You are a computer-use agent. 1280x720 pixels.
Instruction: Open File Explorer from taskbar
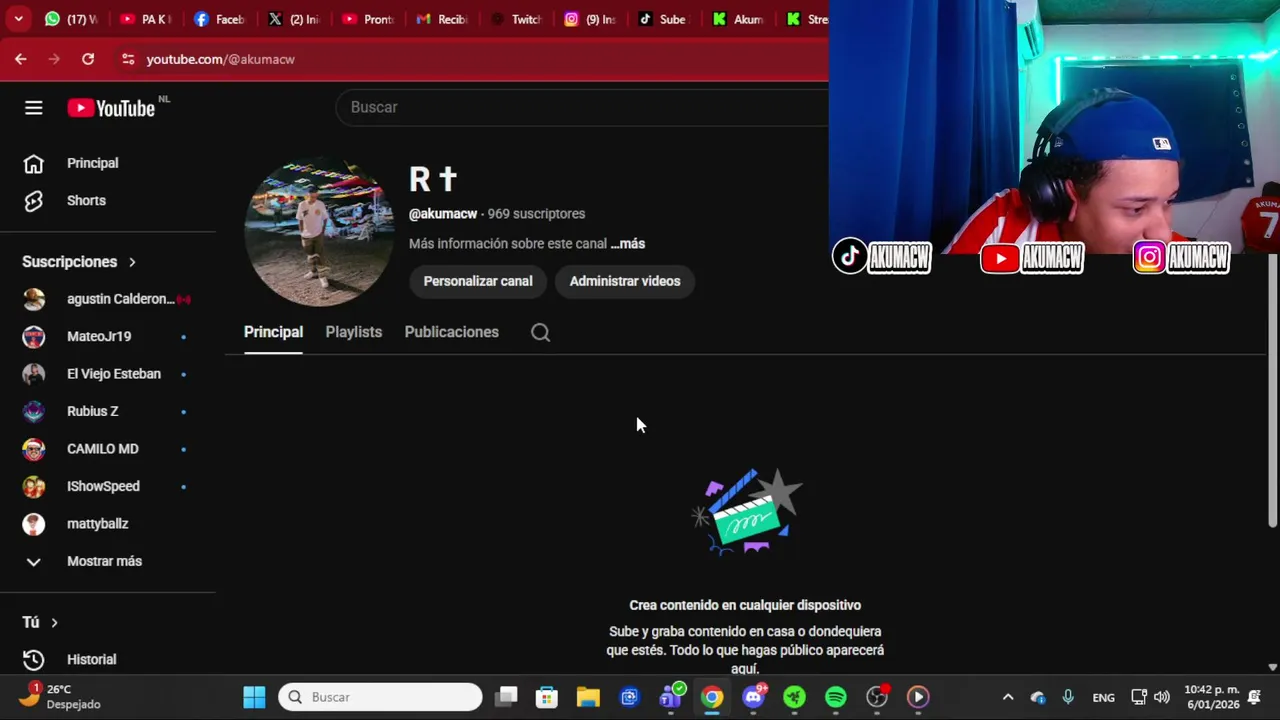coord(588,697)
